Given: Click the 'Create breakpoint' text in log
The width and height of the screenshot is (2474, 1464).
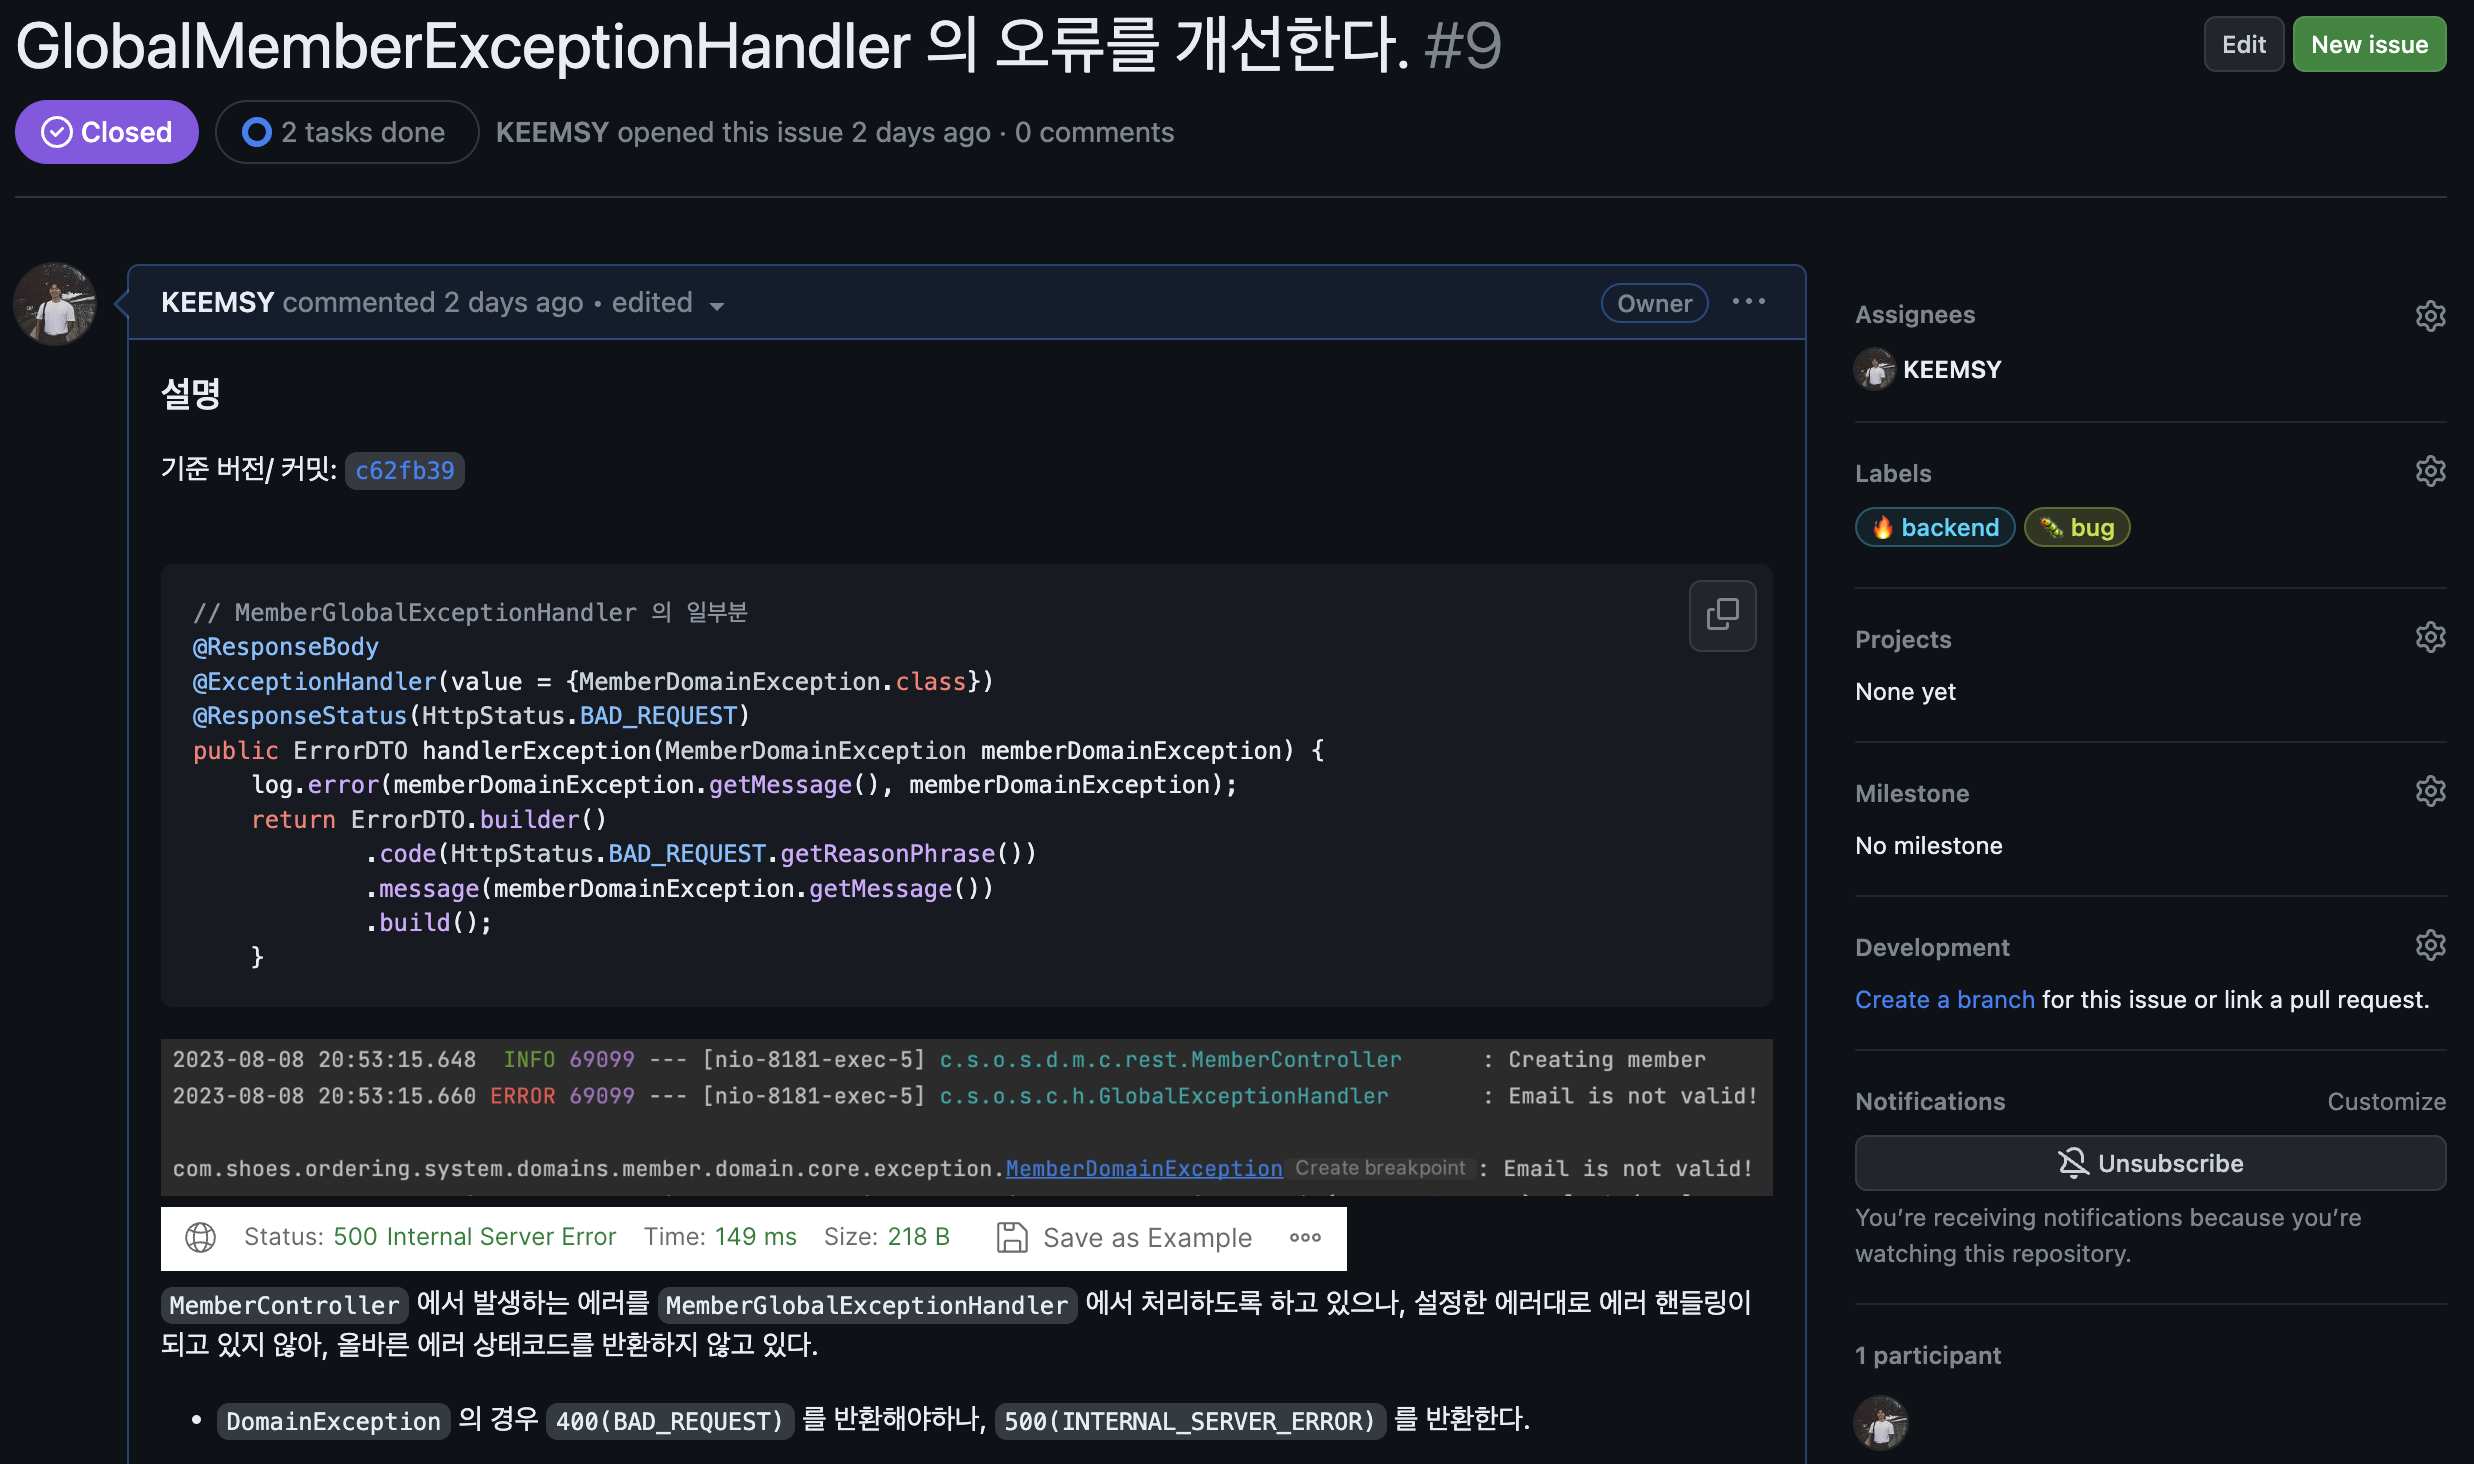Looking at the screenshot, I should pos(1380,1168).
